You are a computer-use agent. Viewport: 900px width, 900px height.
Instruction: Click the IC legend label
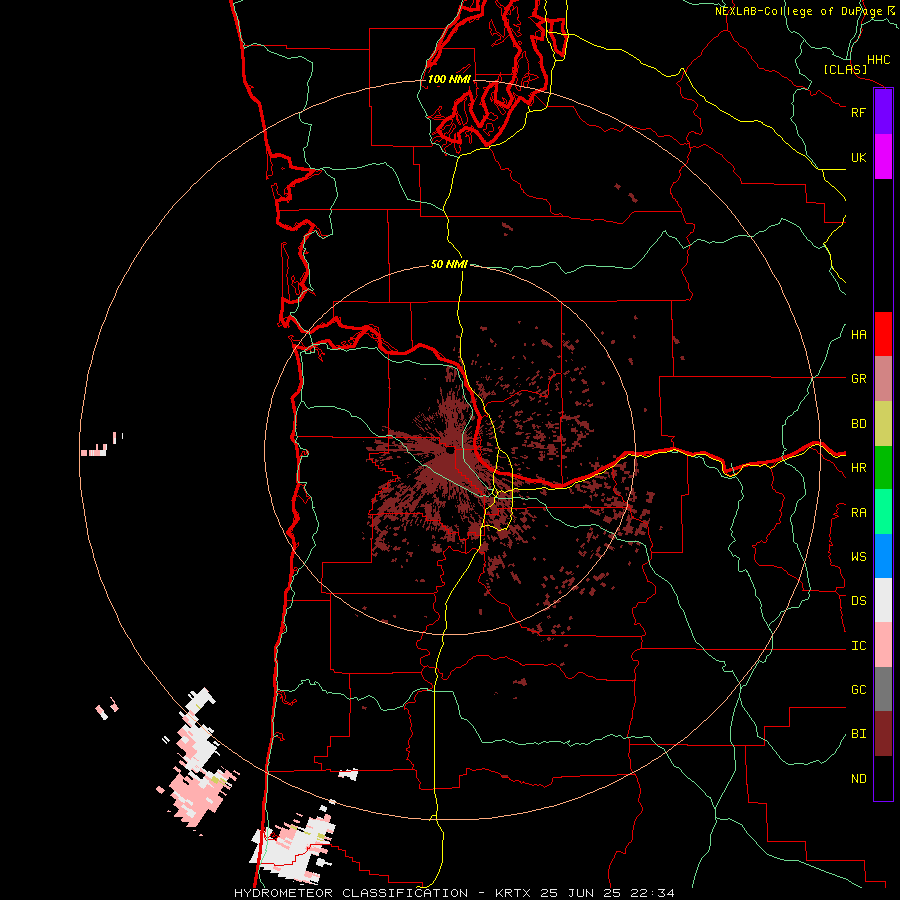858,646
